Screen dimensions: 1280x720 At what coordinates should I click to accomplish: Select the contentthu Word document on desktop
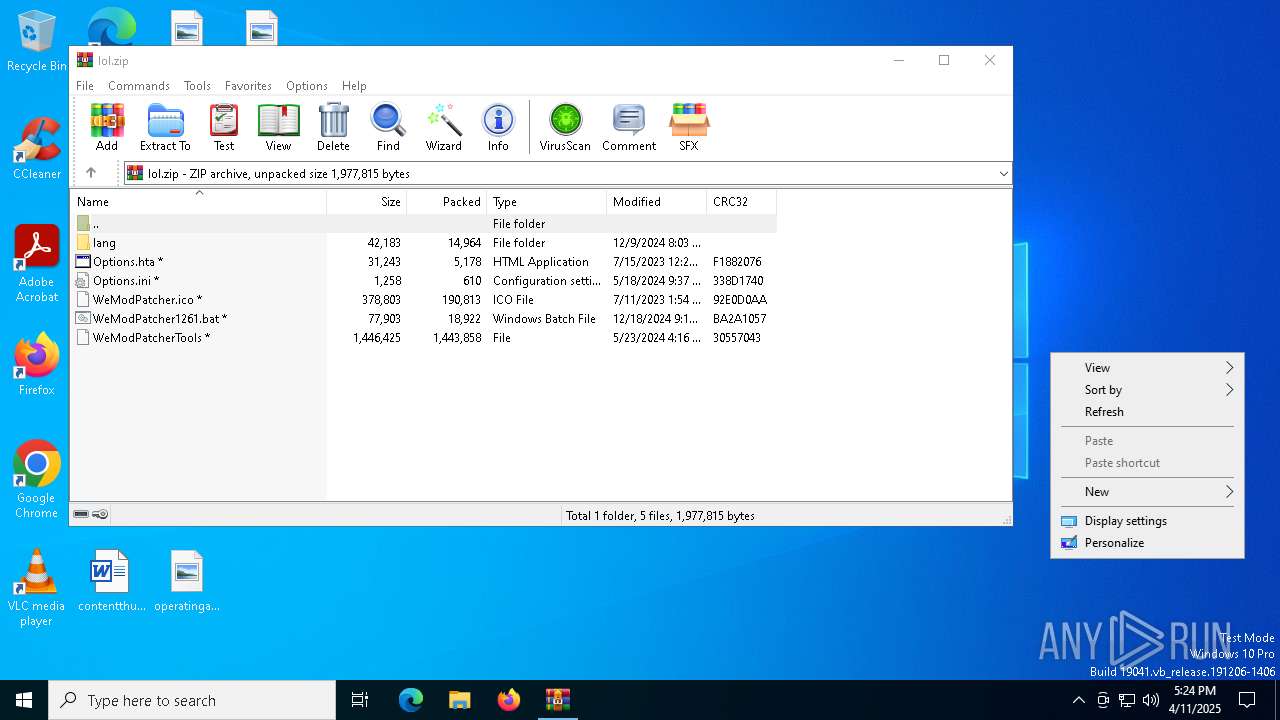click(111, 581)
